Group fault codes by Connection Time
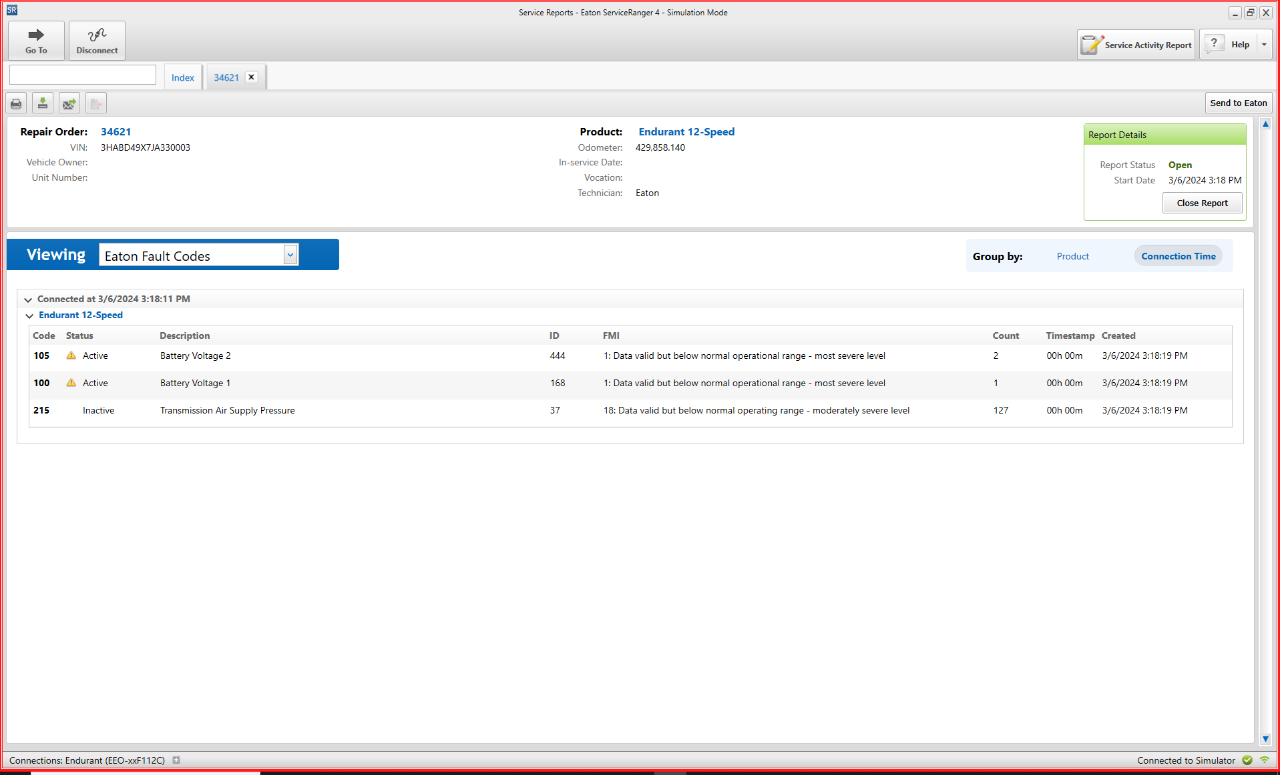This screenshot has width=1280, height=775. pyautogui.click(x=1178, y=256)
